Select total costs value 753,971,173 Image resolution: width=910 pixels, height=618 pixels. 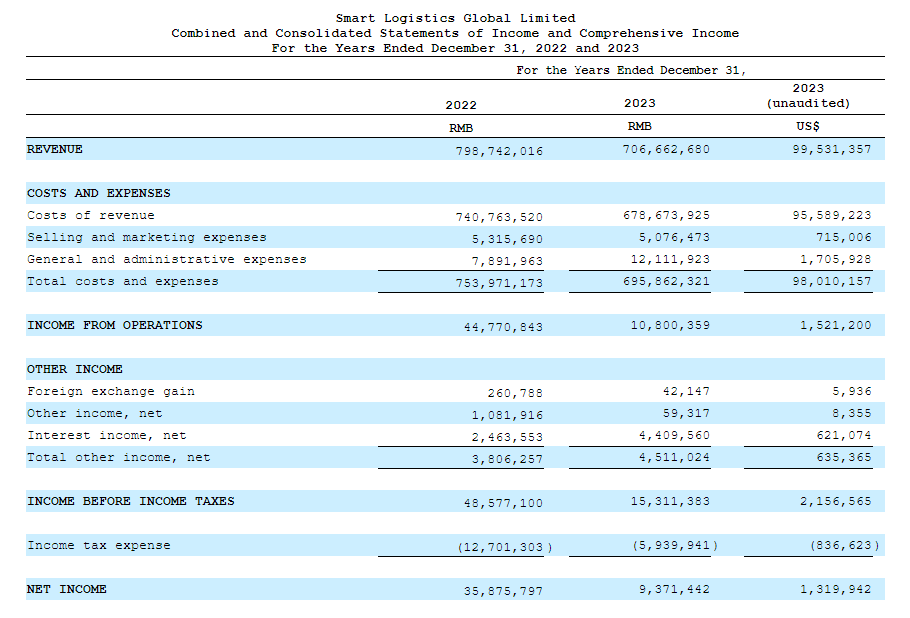(499, 283)
